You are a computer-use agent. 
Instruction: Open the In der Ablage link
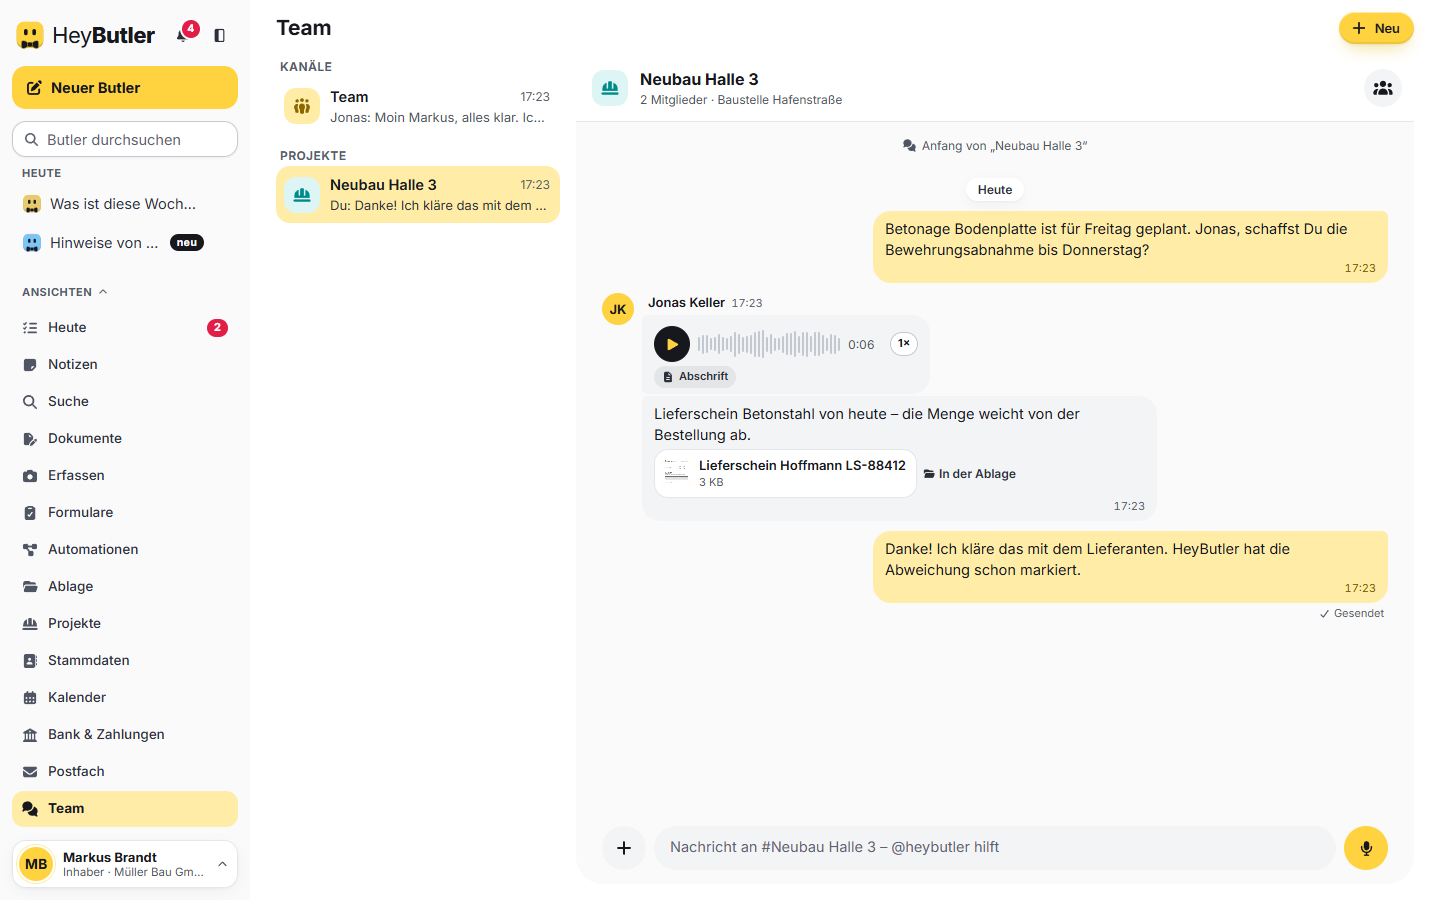[x=969, y=474]
